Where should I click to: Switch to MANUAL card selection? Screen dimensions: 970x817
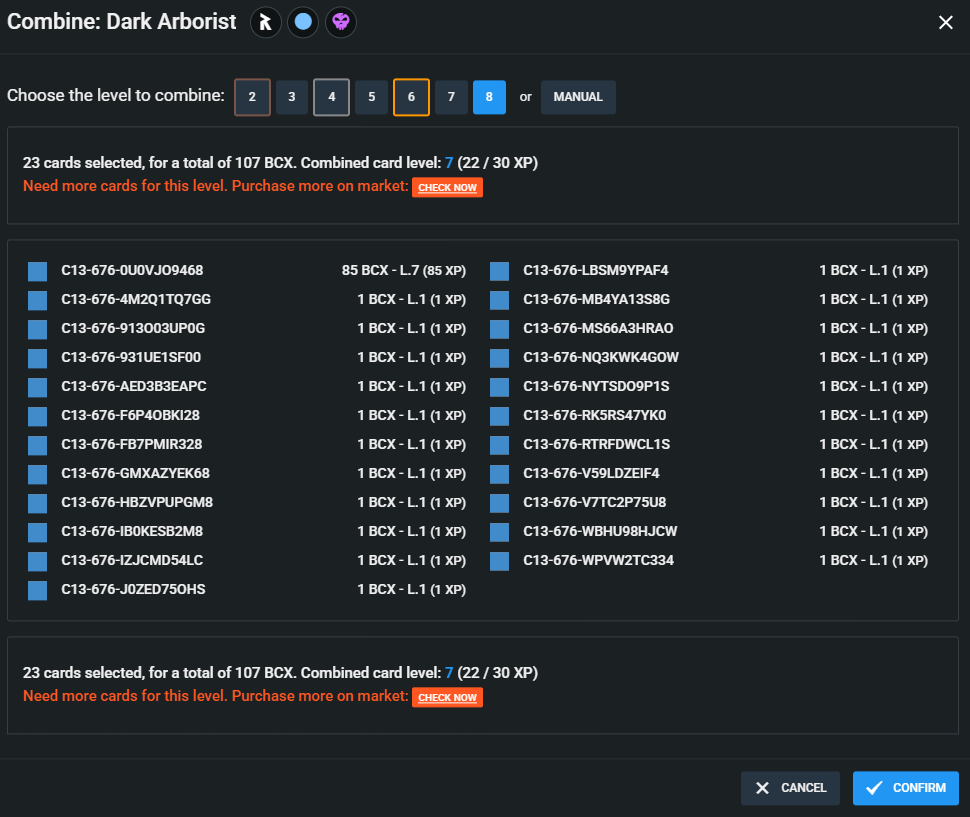[x=578, y=97]
